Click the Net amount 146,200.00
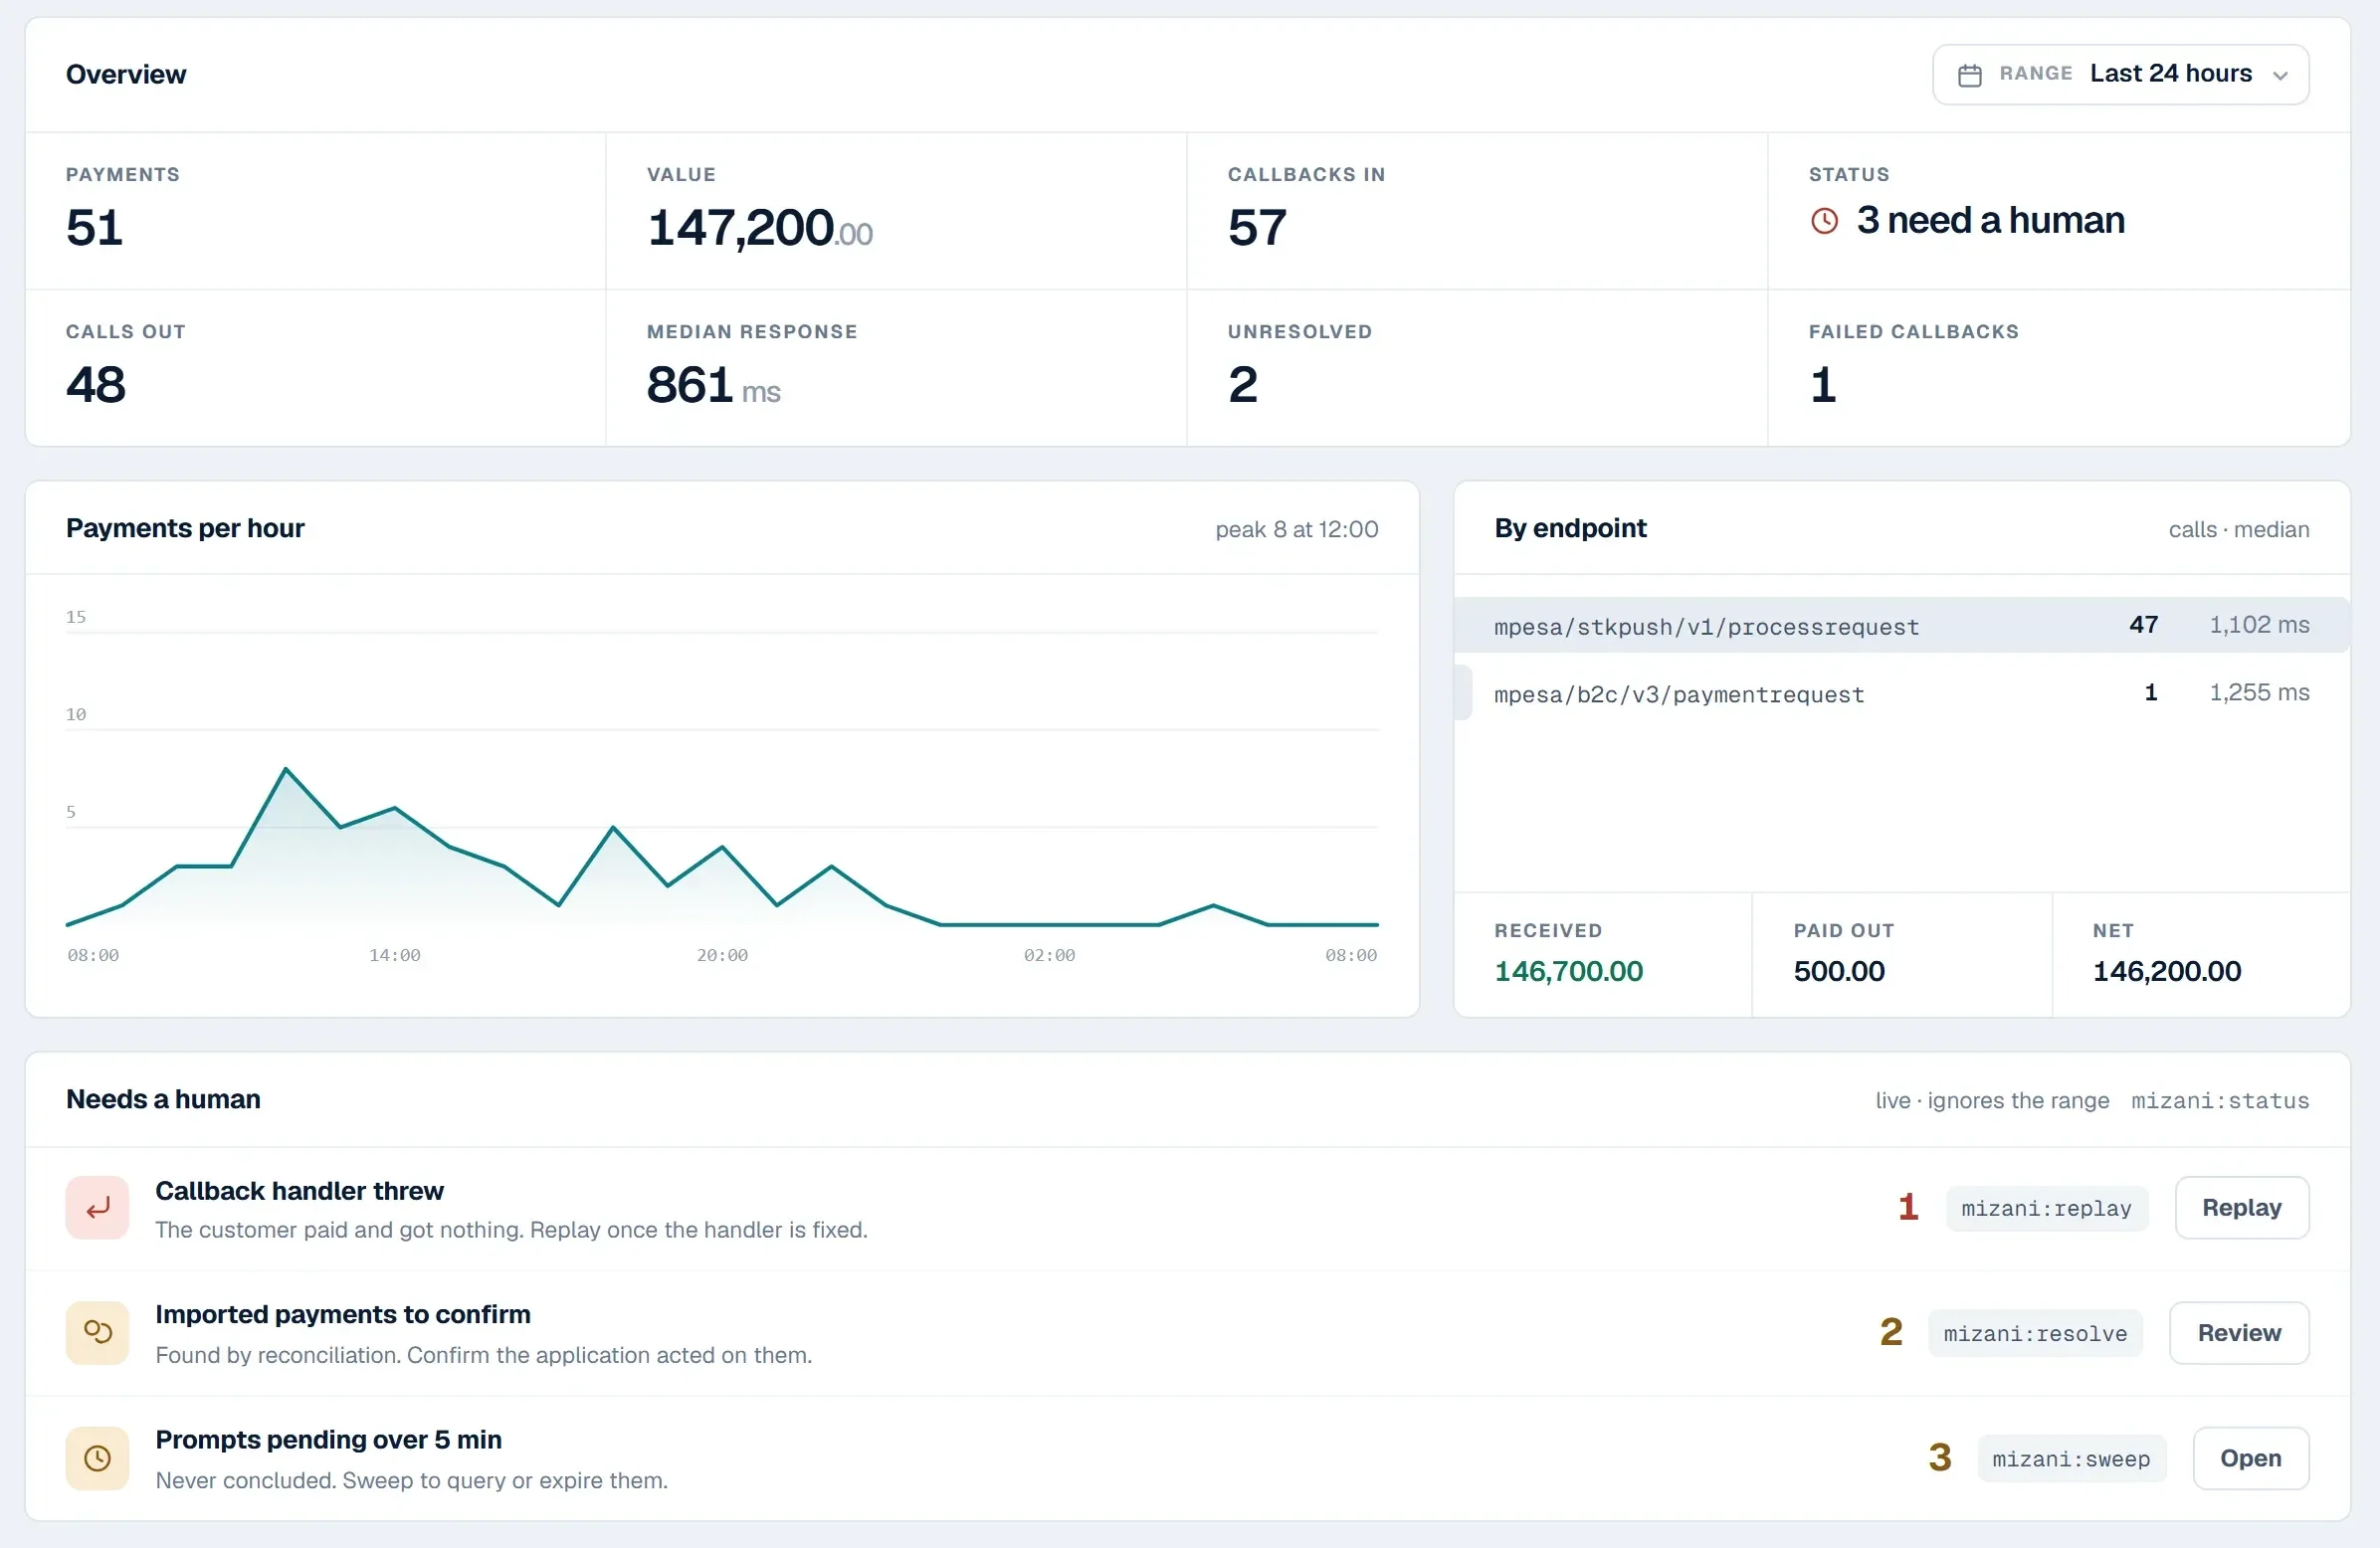 coord(2167,972)
